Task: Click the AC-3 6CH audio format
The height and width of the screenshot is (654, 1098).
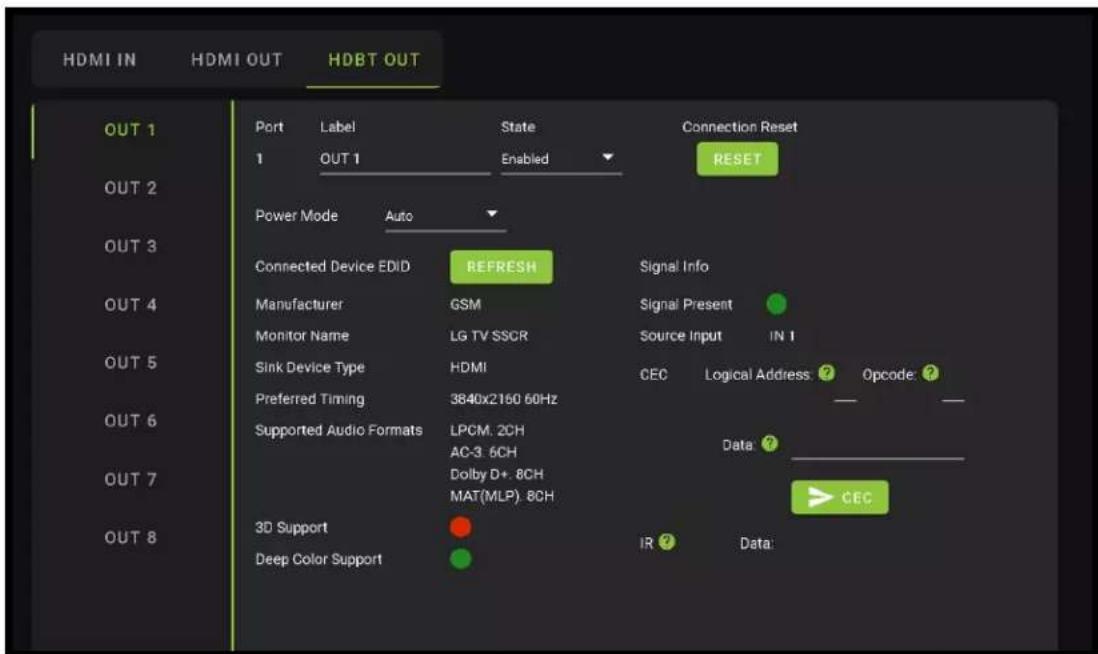Action: pos(483,452)
